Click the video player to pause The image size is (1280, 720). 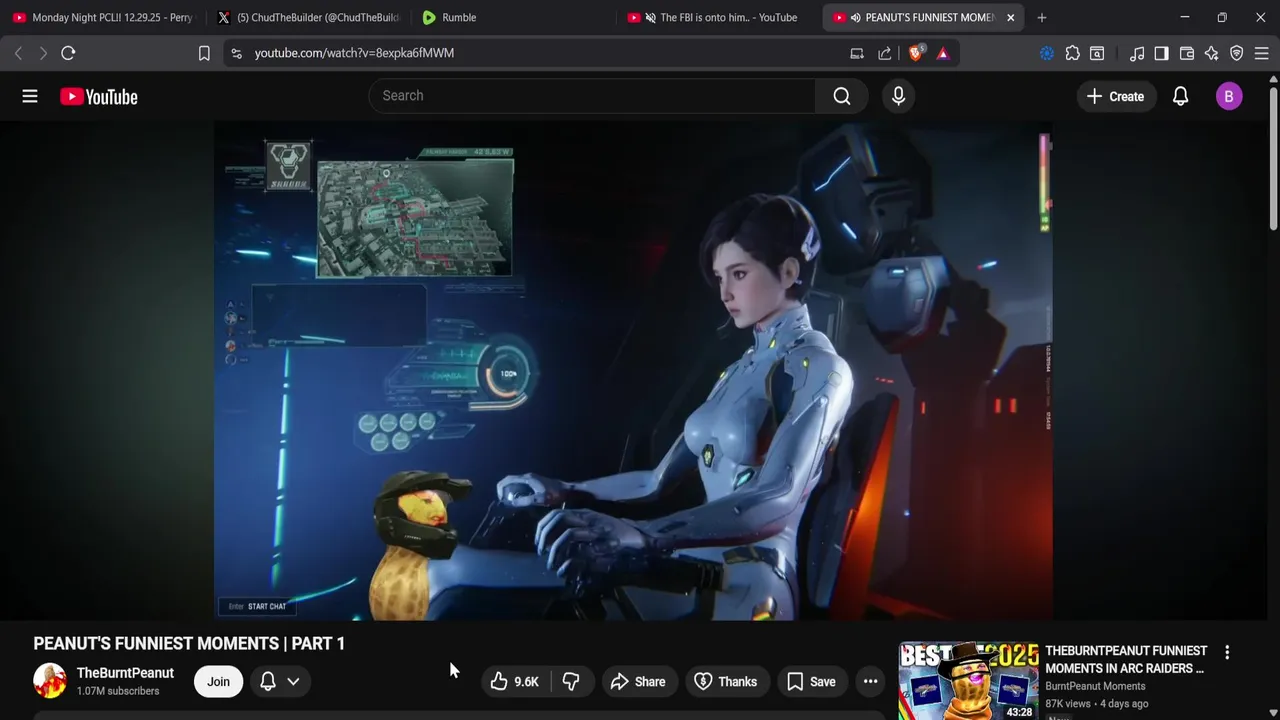pos(633,372)
